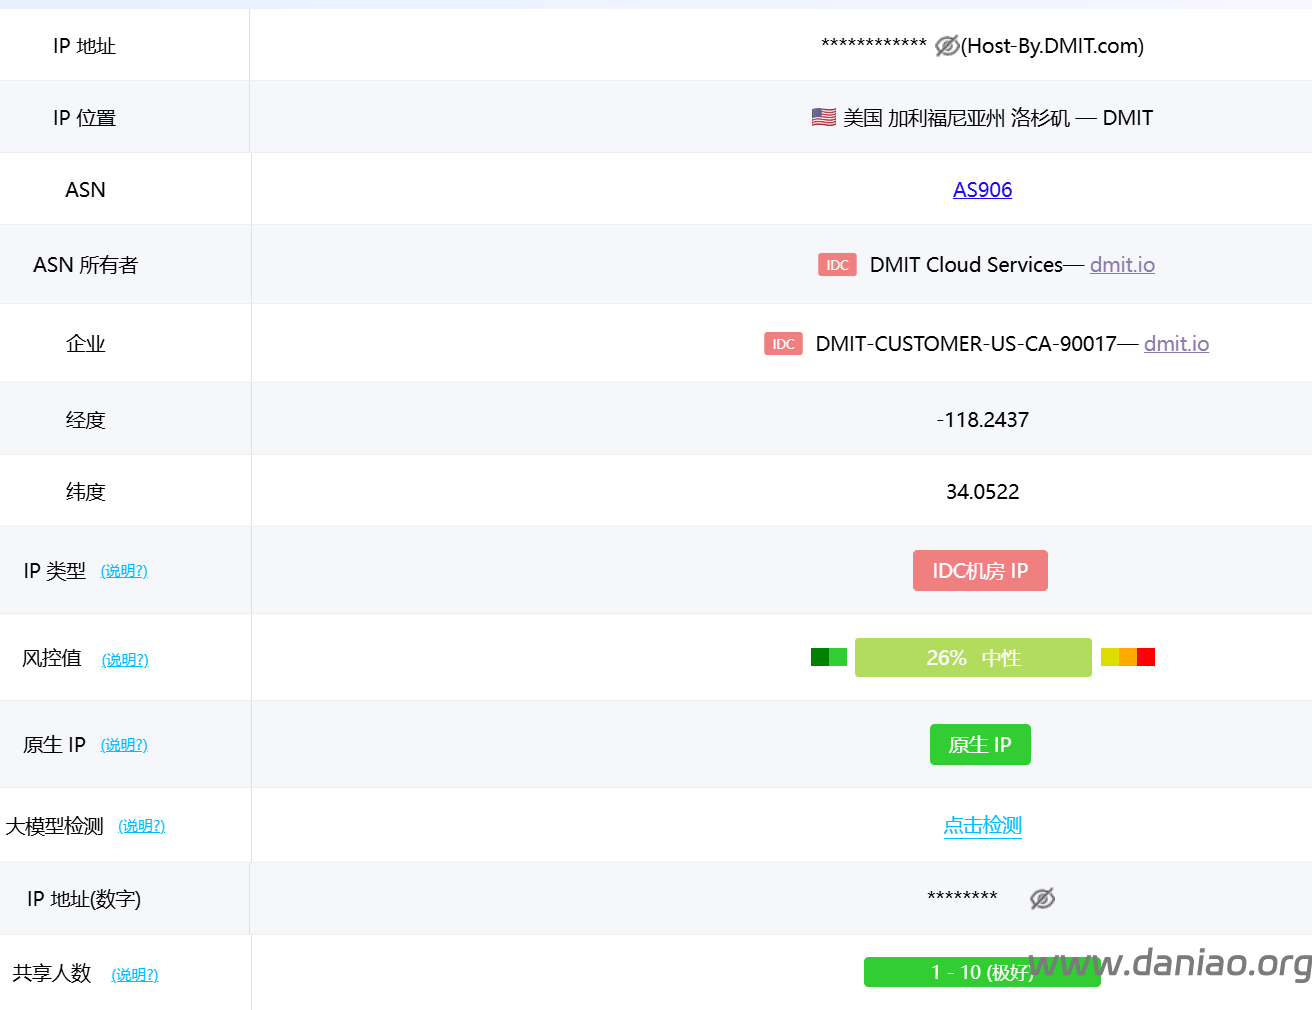Click IDC badge beside DMIT-CUSTOMER-US-CA-90017
Screen dimensions: 1312x1010
[783, 344]
